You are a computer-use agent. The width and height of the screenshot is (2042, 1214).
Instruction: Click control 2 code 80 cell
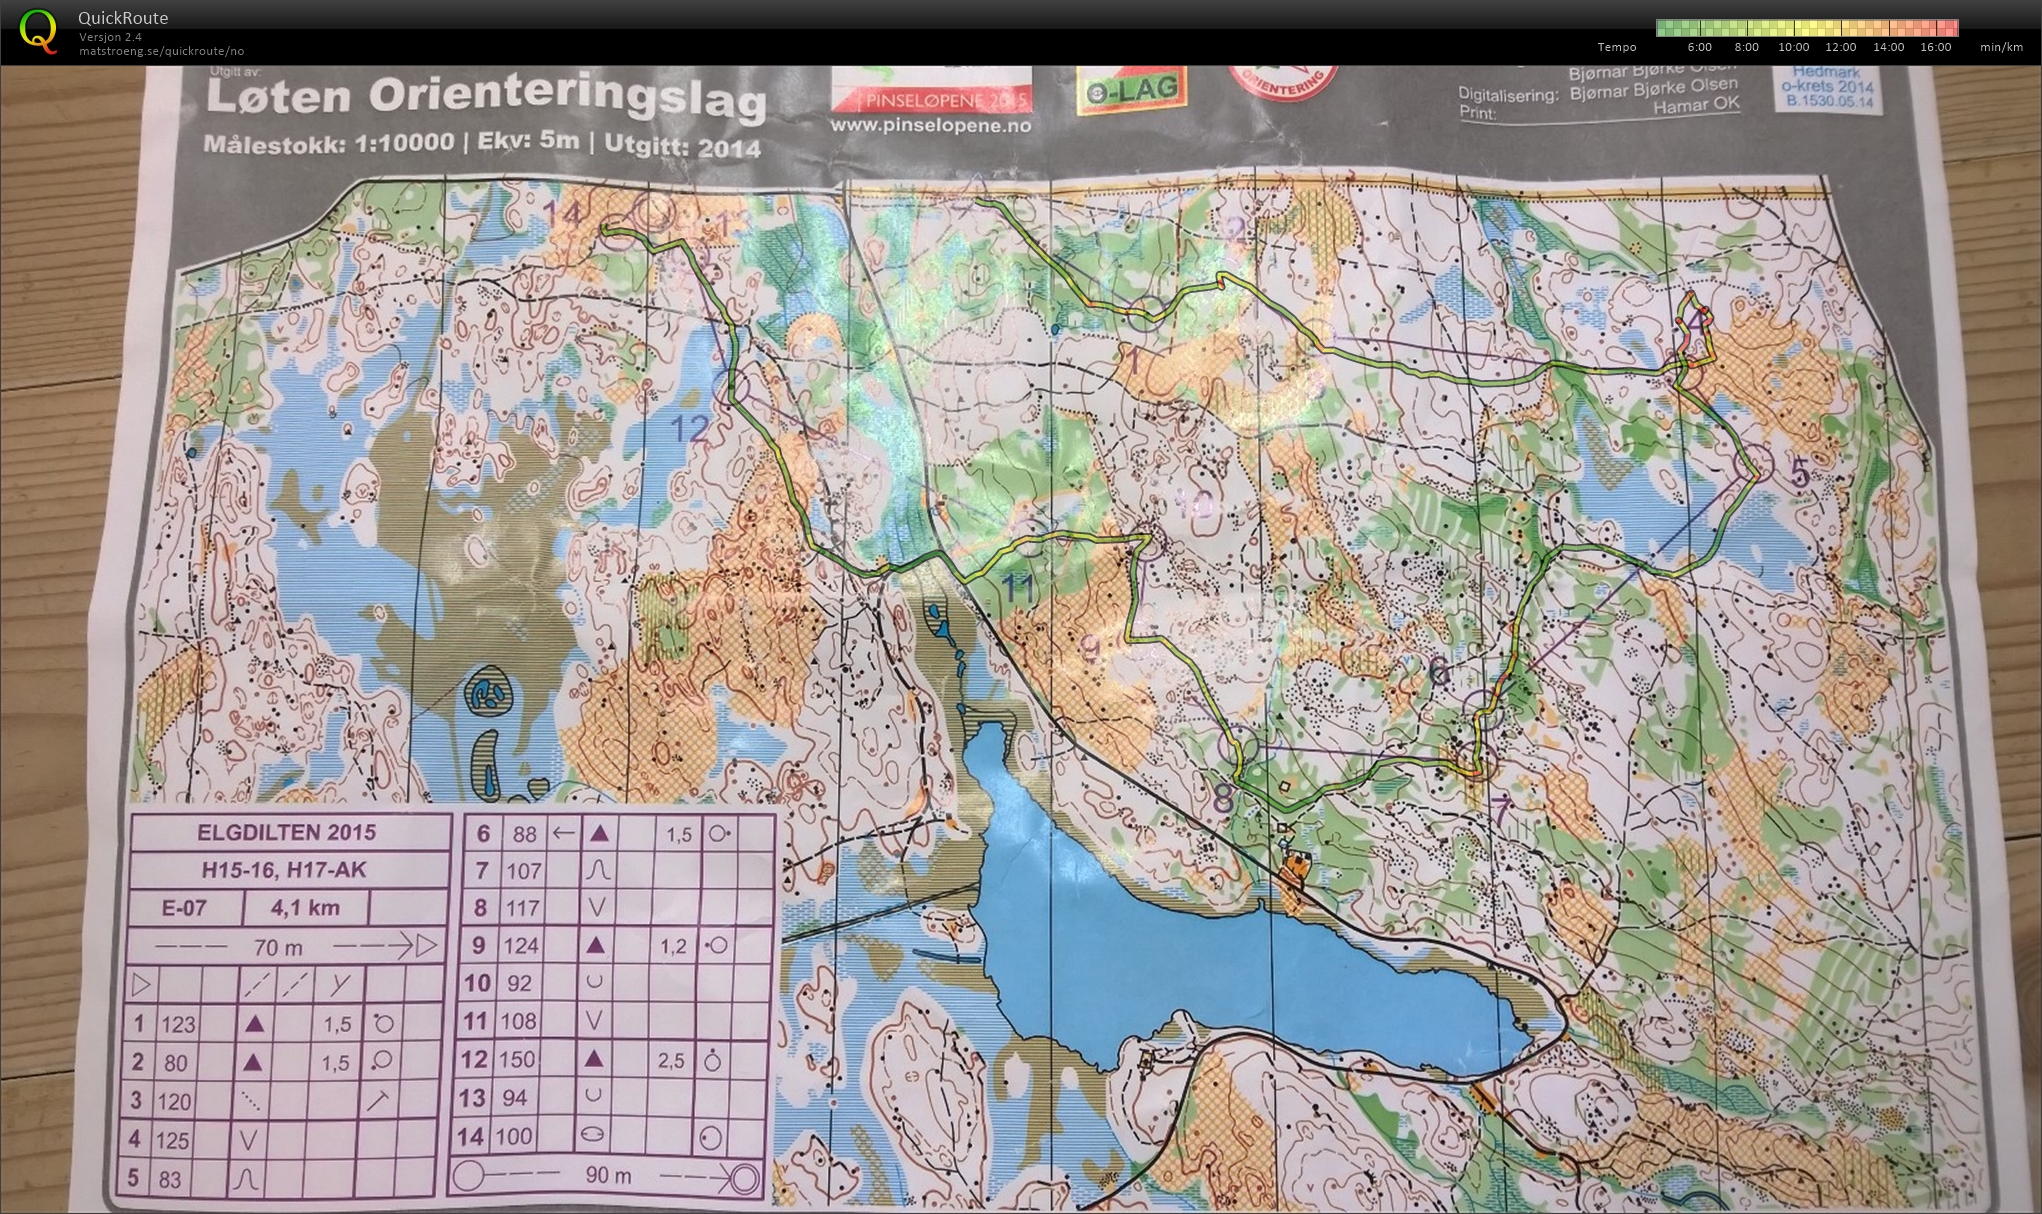tap(176, 1062)
